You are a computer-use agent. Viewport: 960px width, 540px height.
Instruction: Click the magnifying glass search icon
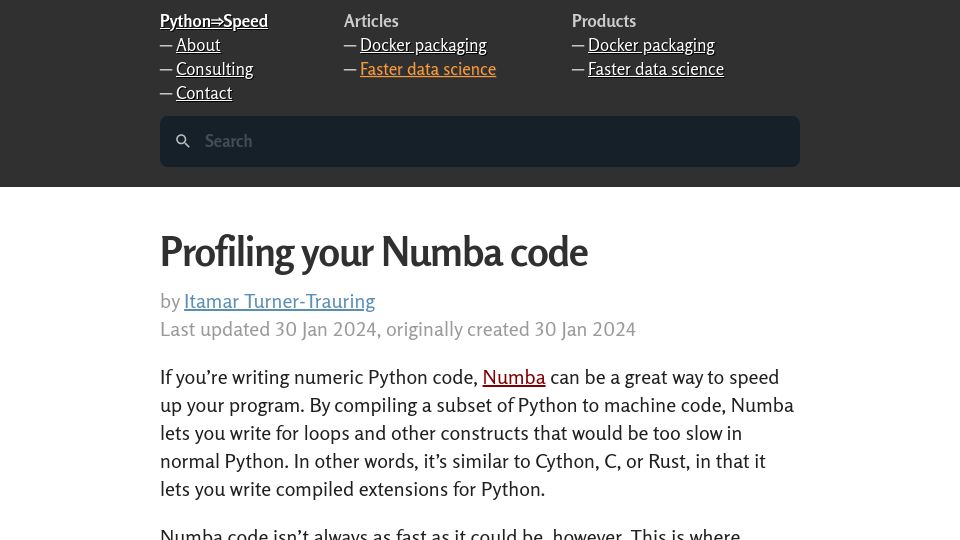click(x=182, y=141)
